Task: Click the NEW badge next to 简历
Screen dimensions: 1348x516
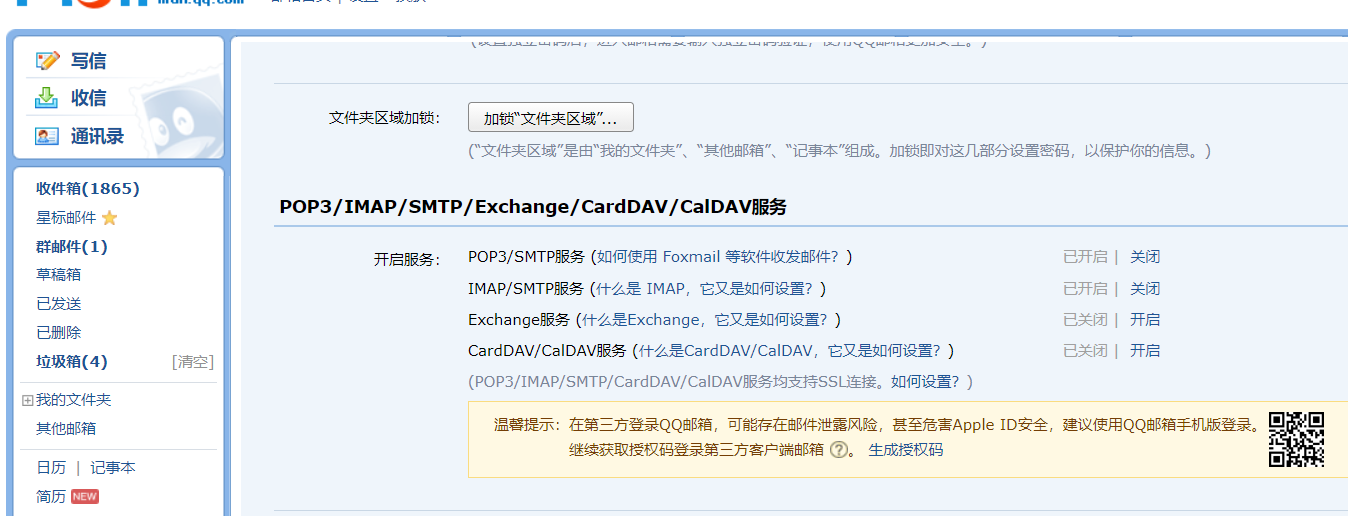Action: [x=85, y=497]
